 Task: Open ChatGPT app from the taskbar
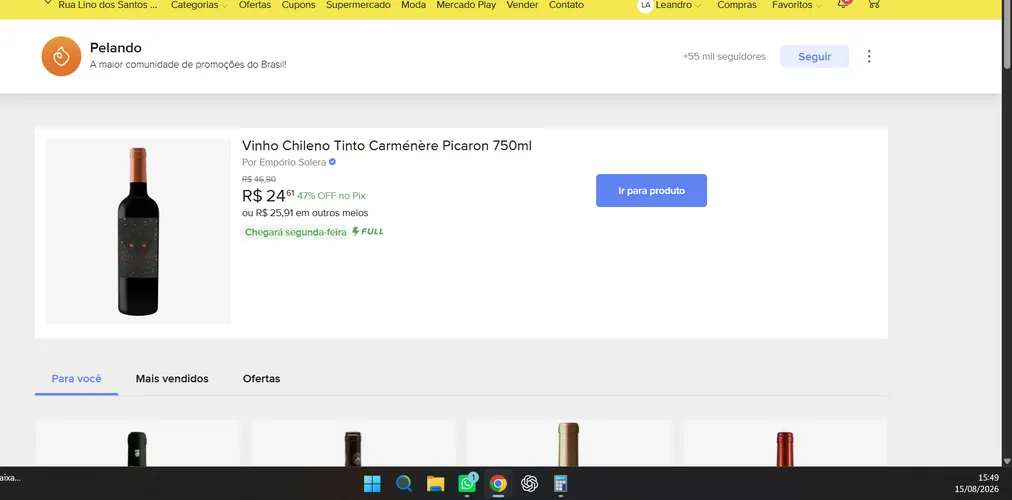[x=530, y=483]
